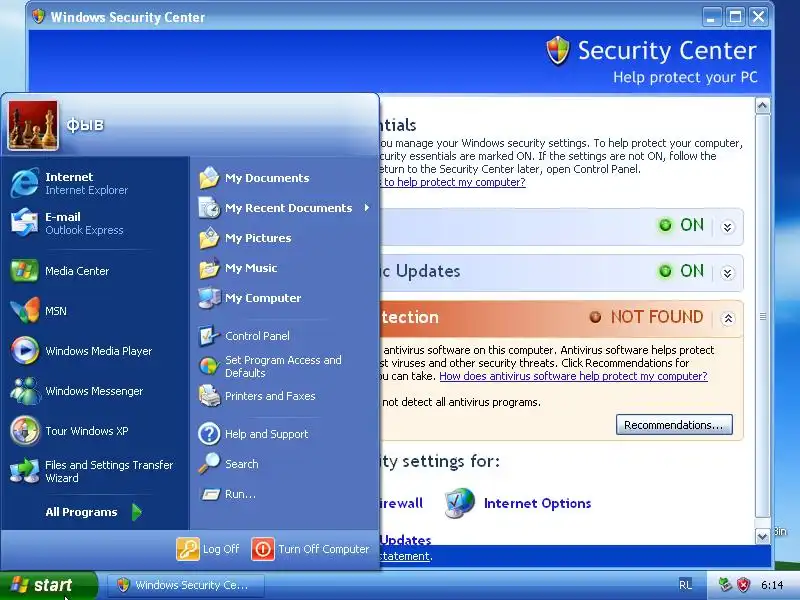Click the Search magnifier icon
This screenshot has width=800, height=600.
[209, 464]
